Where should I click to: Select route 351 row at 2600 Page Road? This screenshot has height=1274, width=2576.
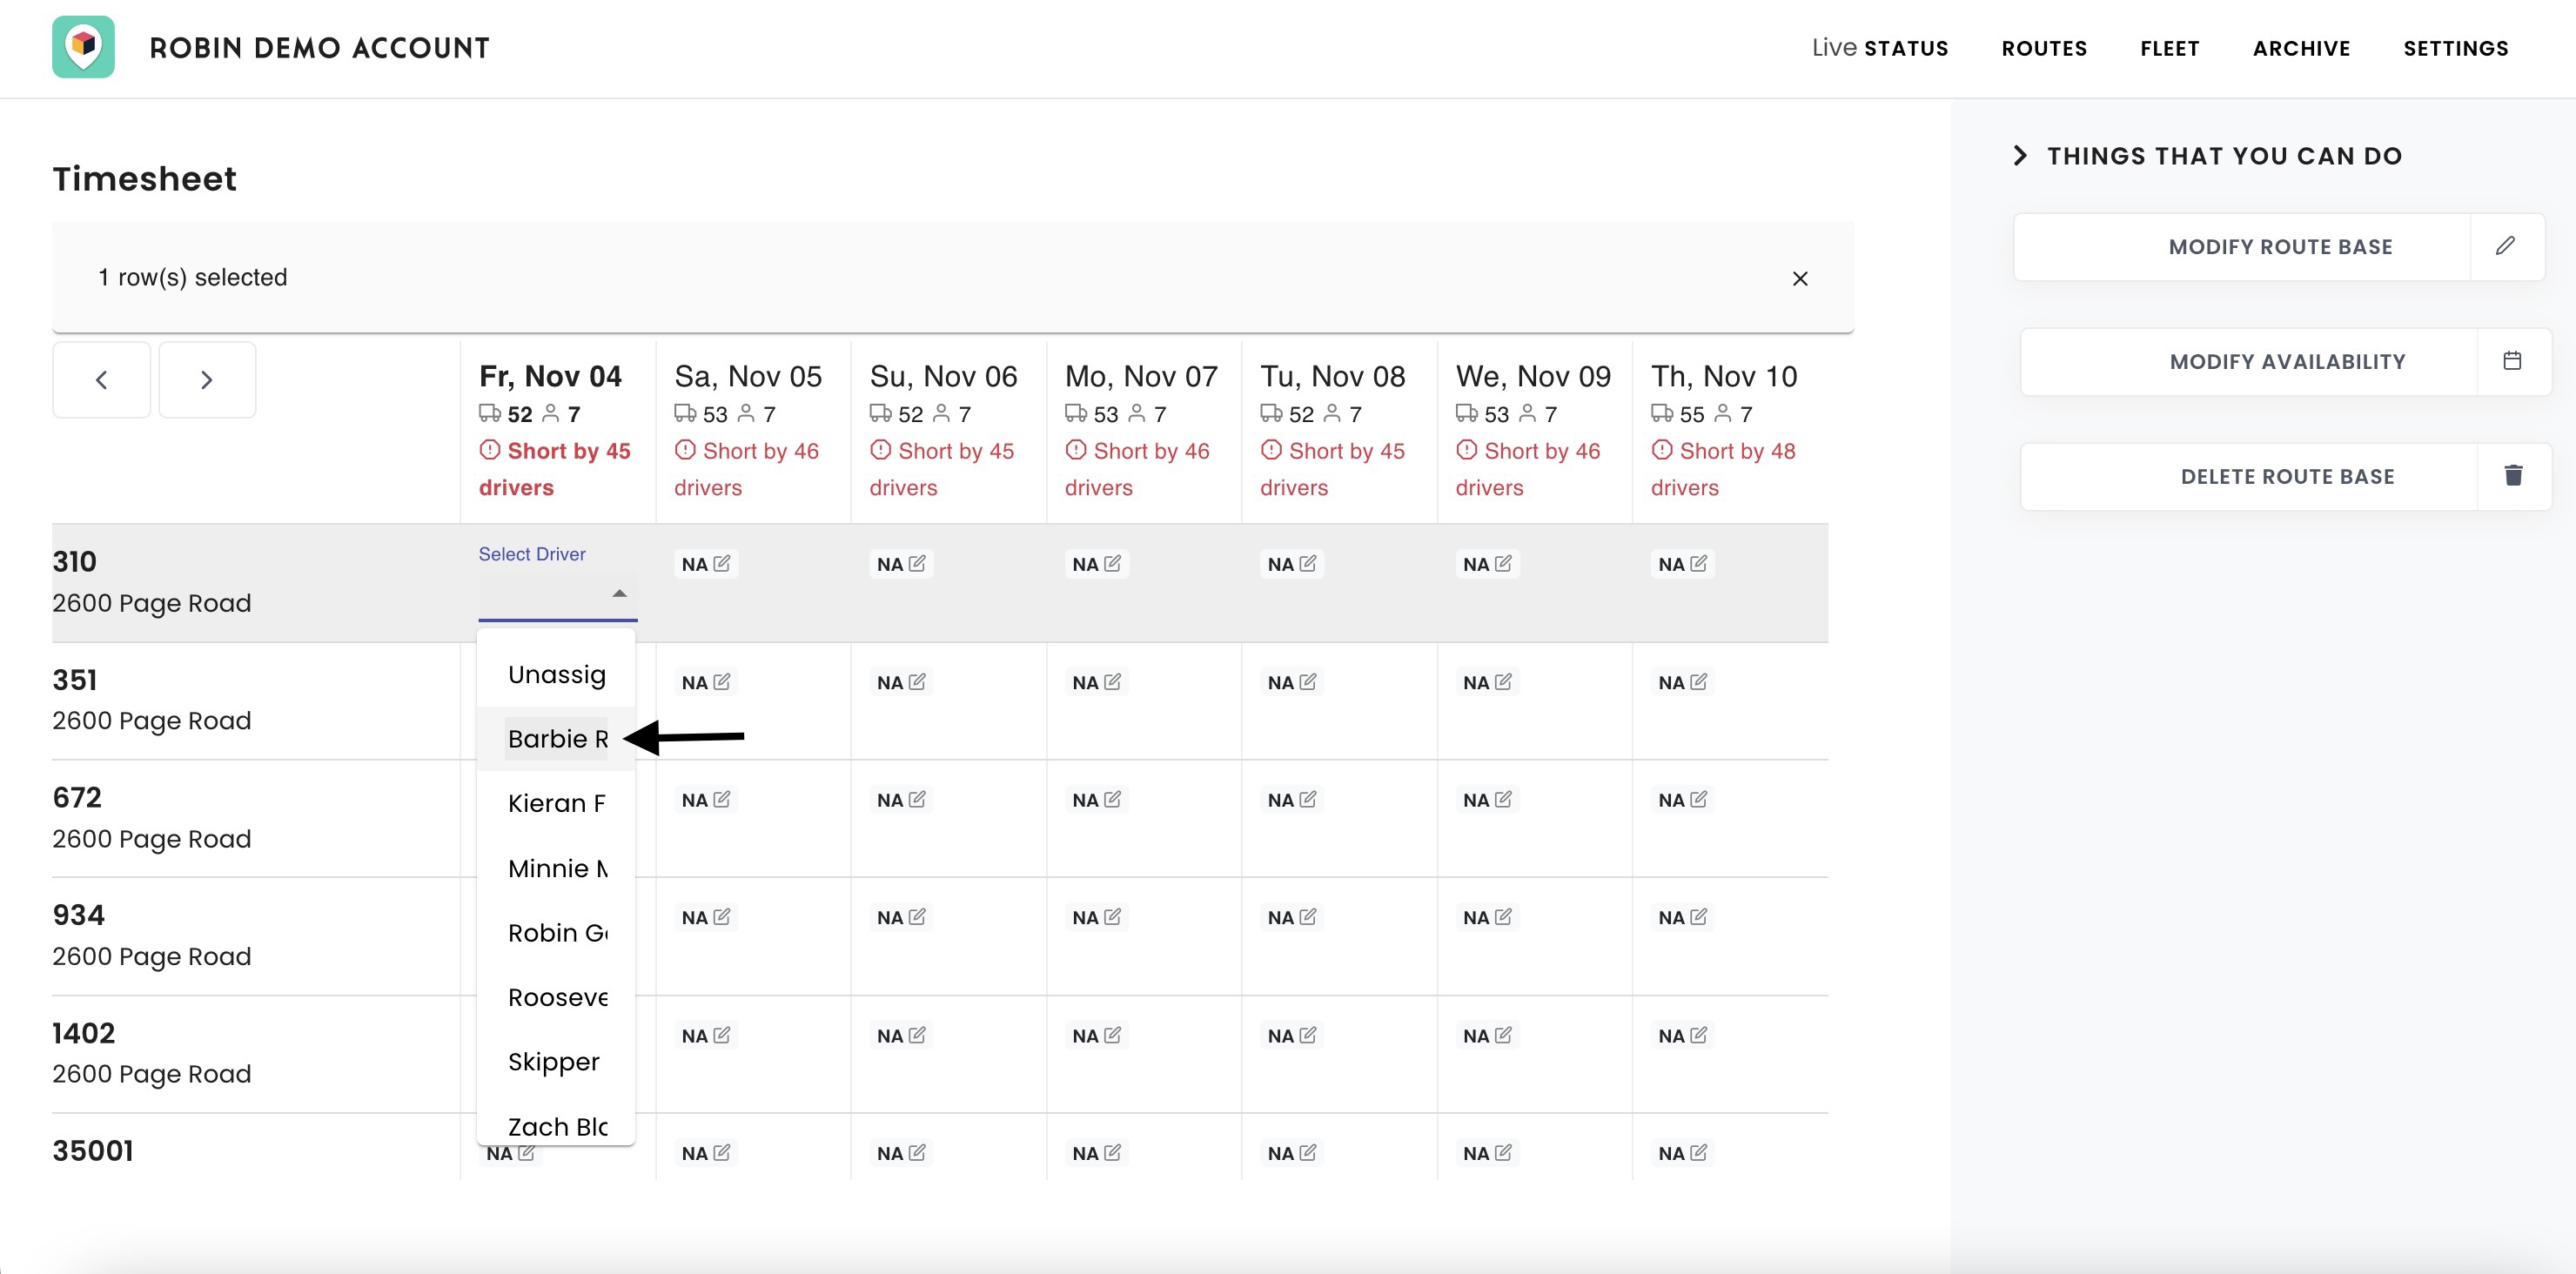coord(152,700)
